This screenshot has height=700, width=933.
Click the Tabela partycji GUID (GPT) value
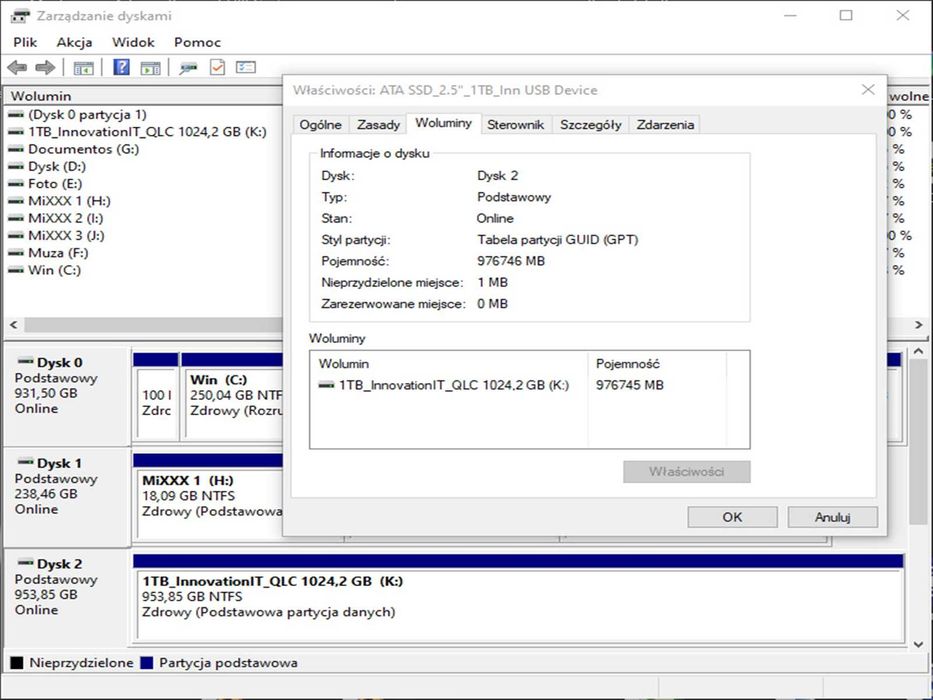coord(558,240)
